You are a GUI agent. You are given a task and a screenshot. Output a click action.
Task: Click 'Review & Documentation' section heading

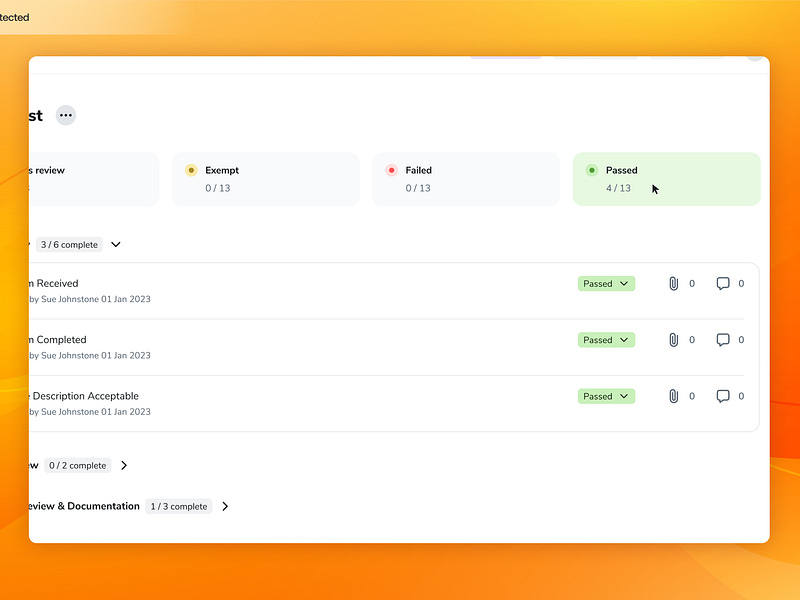[x=85, y=506]
